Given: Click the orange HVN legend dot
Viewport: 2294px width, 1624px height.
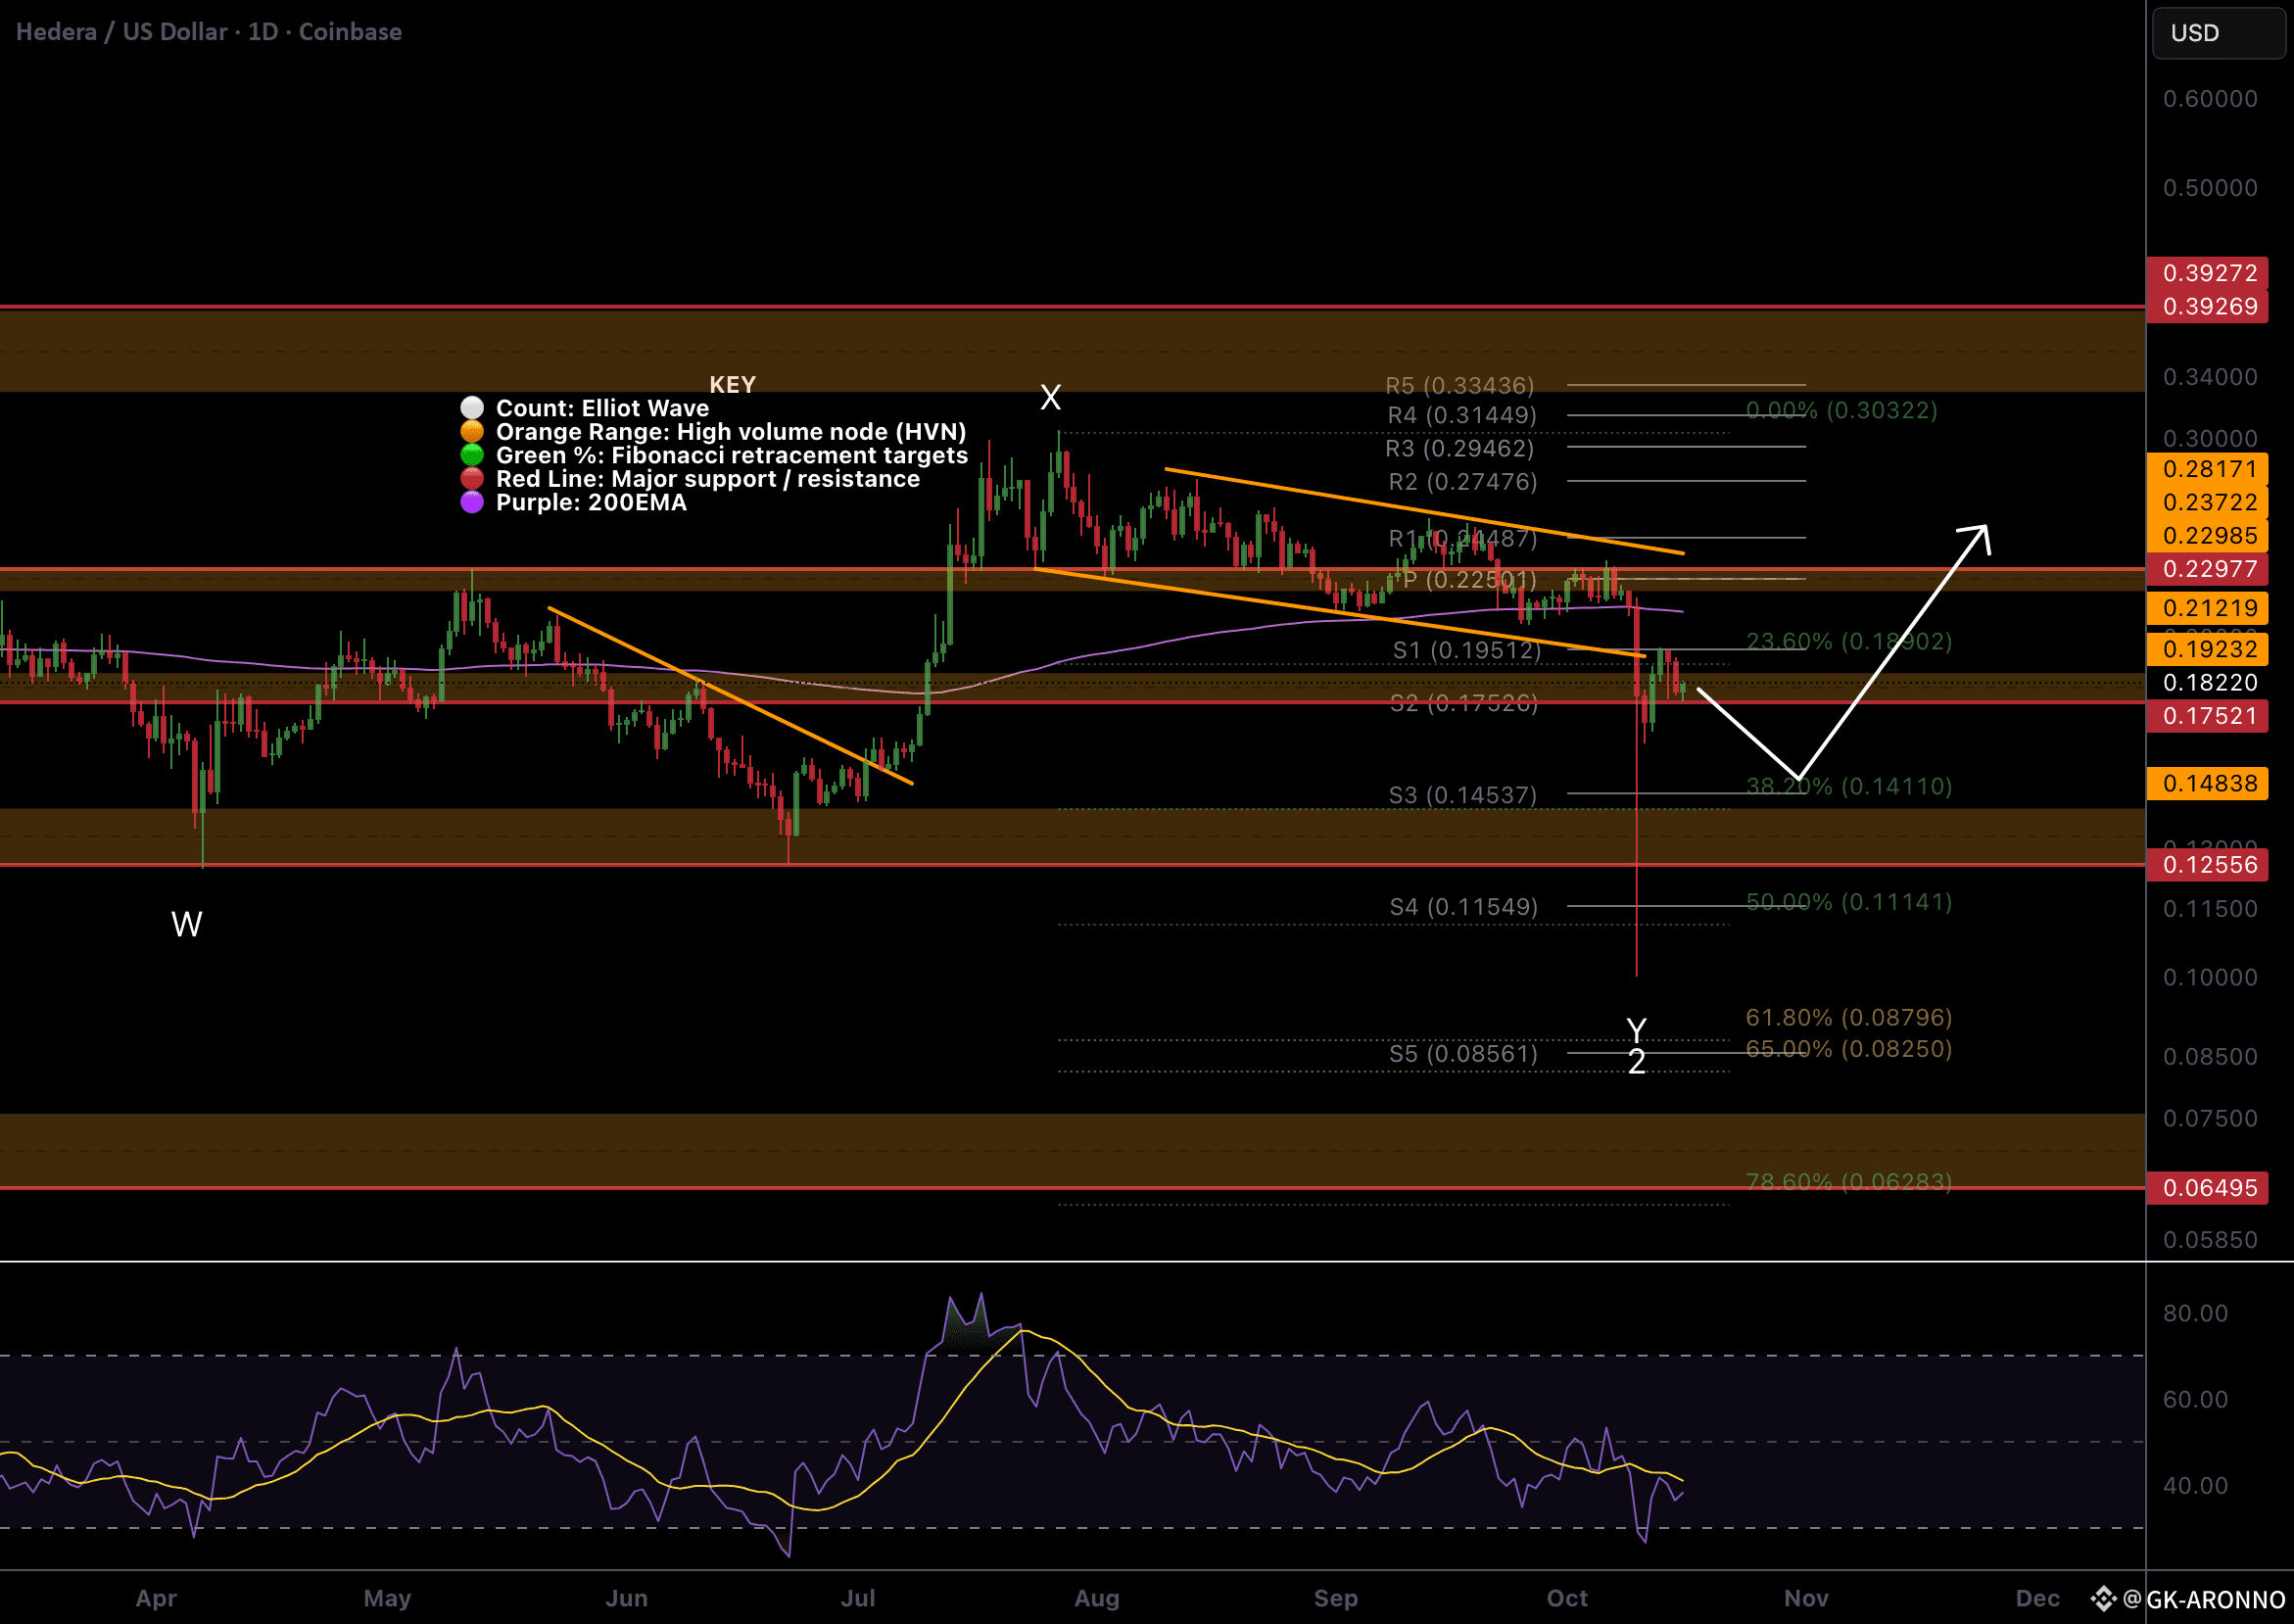Looking at the screenshot, I should (472, 432).
